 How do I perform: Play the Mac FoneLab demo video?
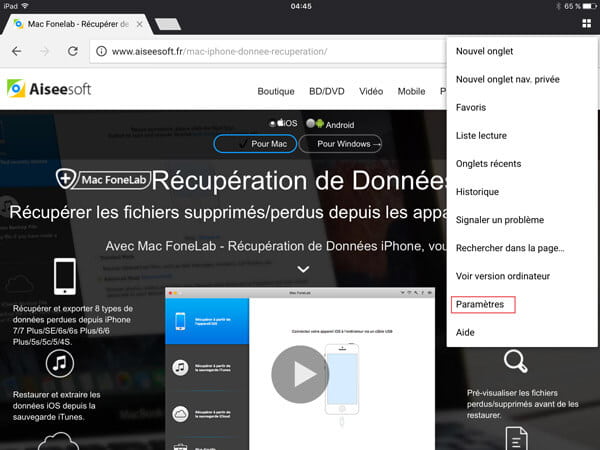300,374
